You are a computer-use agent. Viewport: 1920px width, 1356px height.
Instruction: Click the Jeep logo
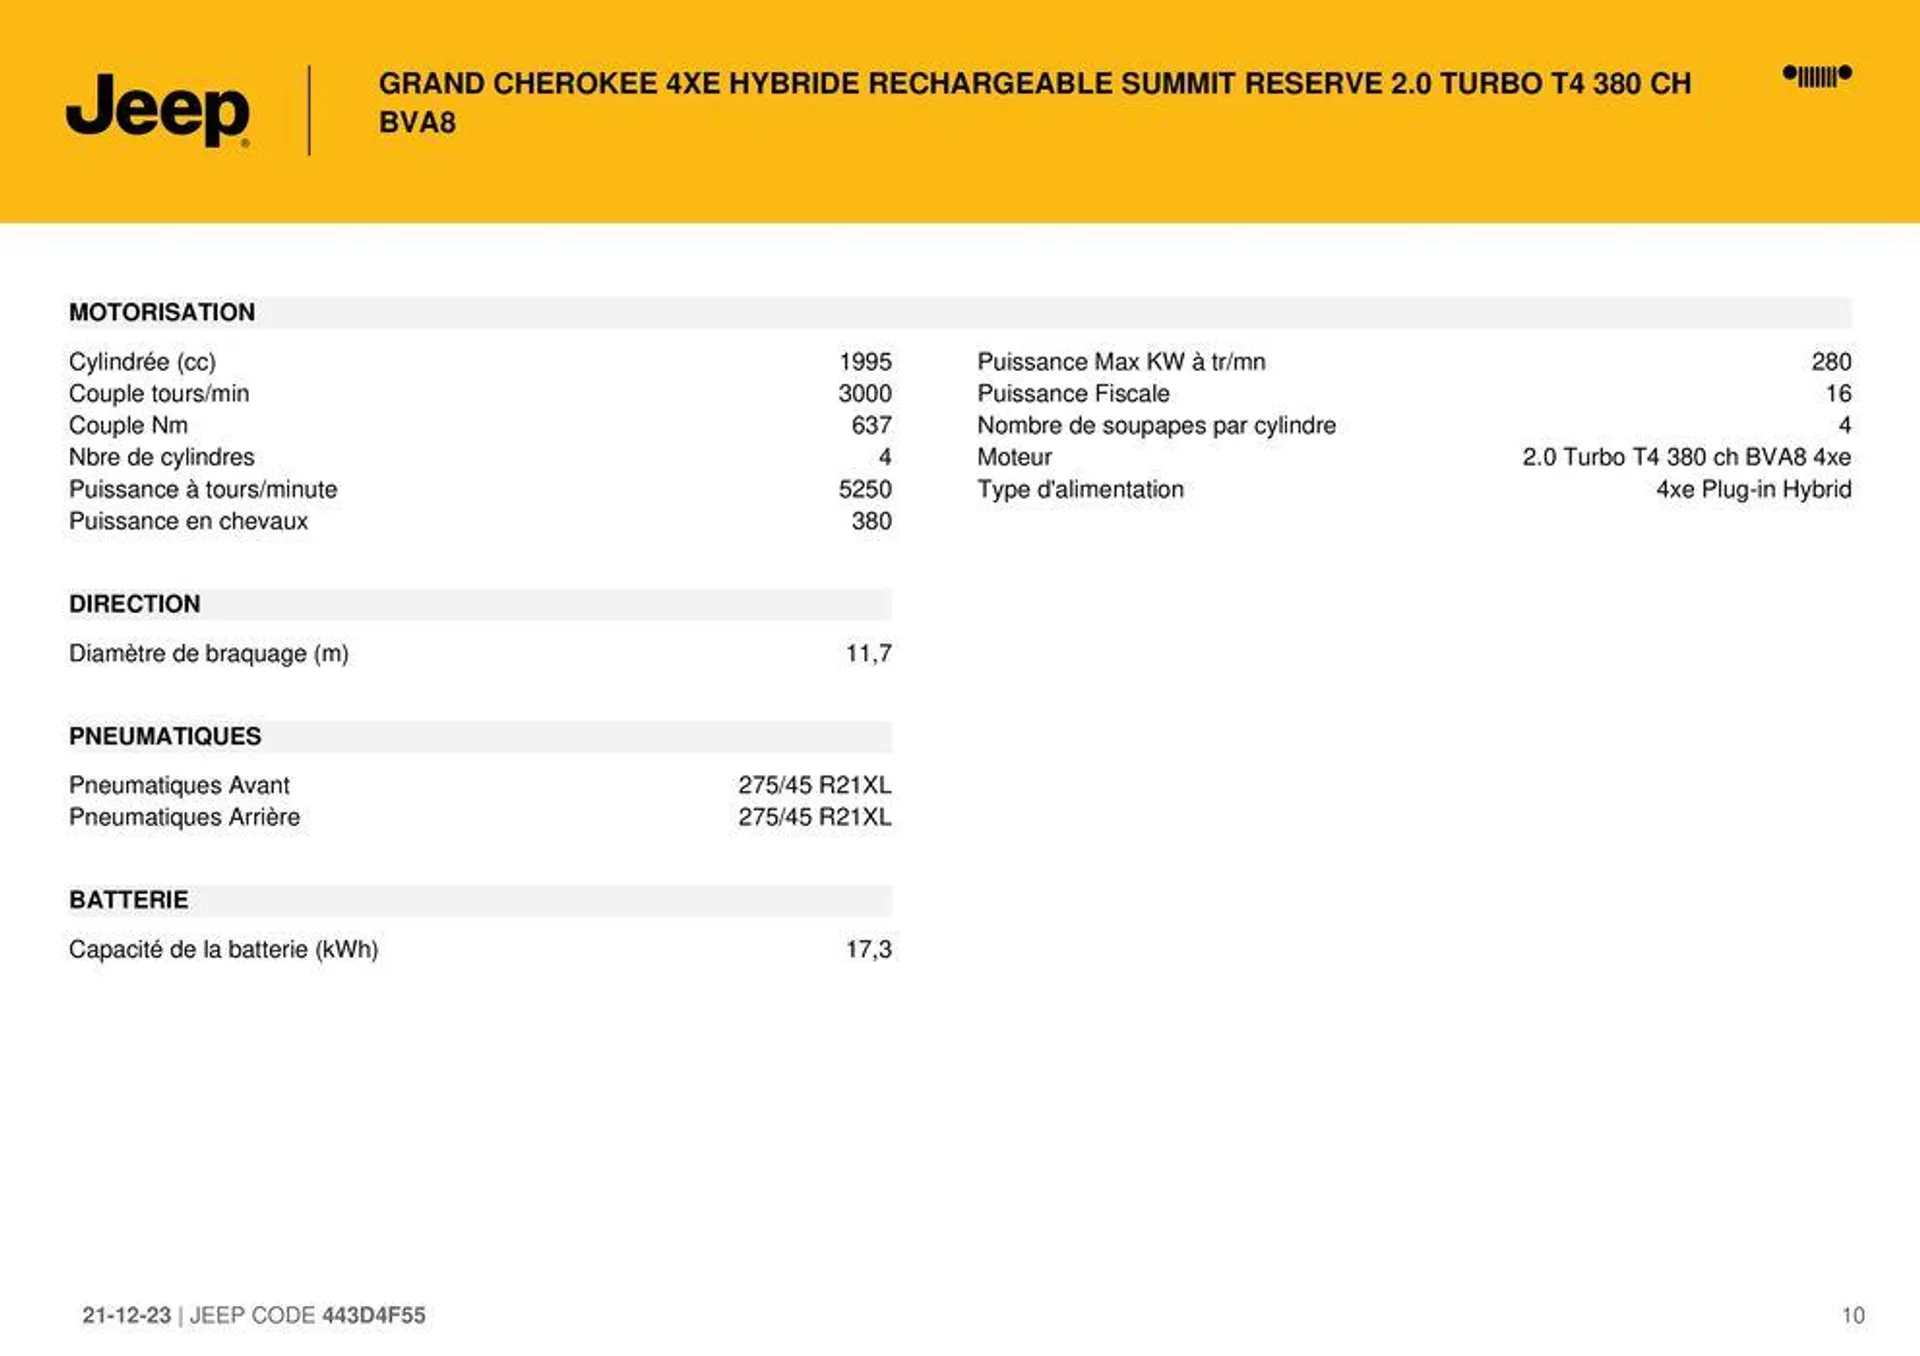(x=158, y=110)
